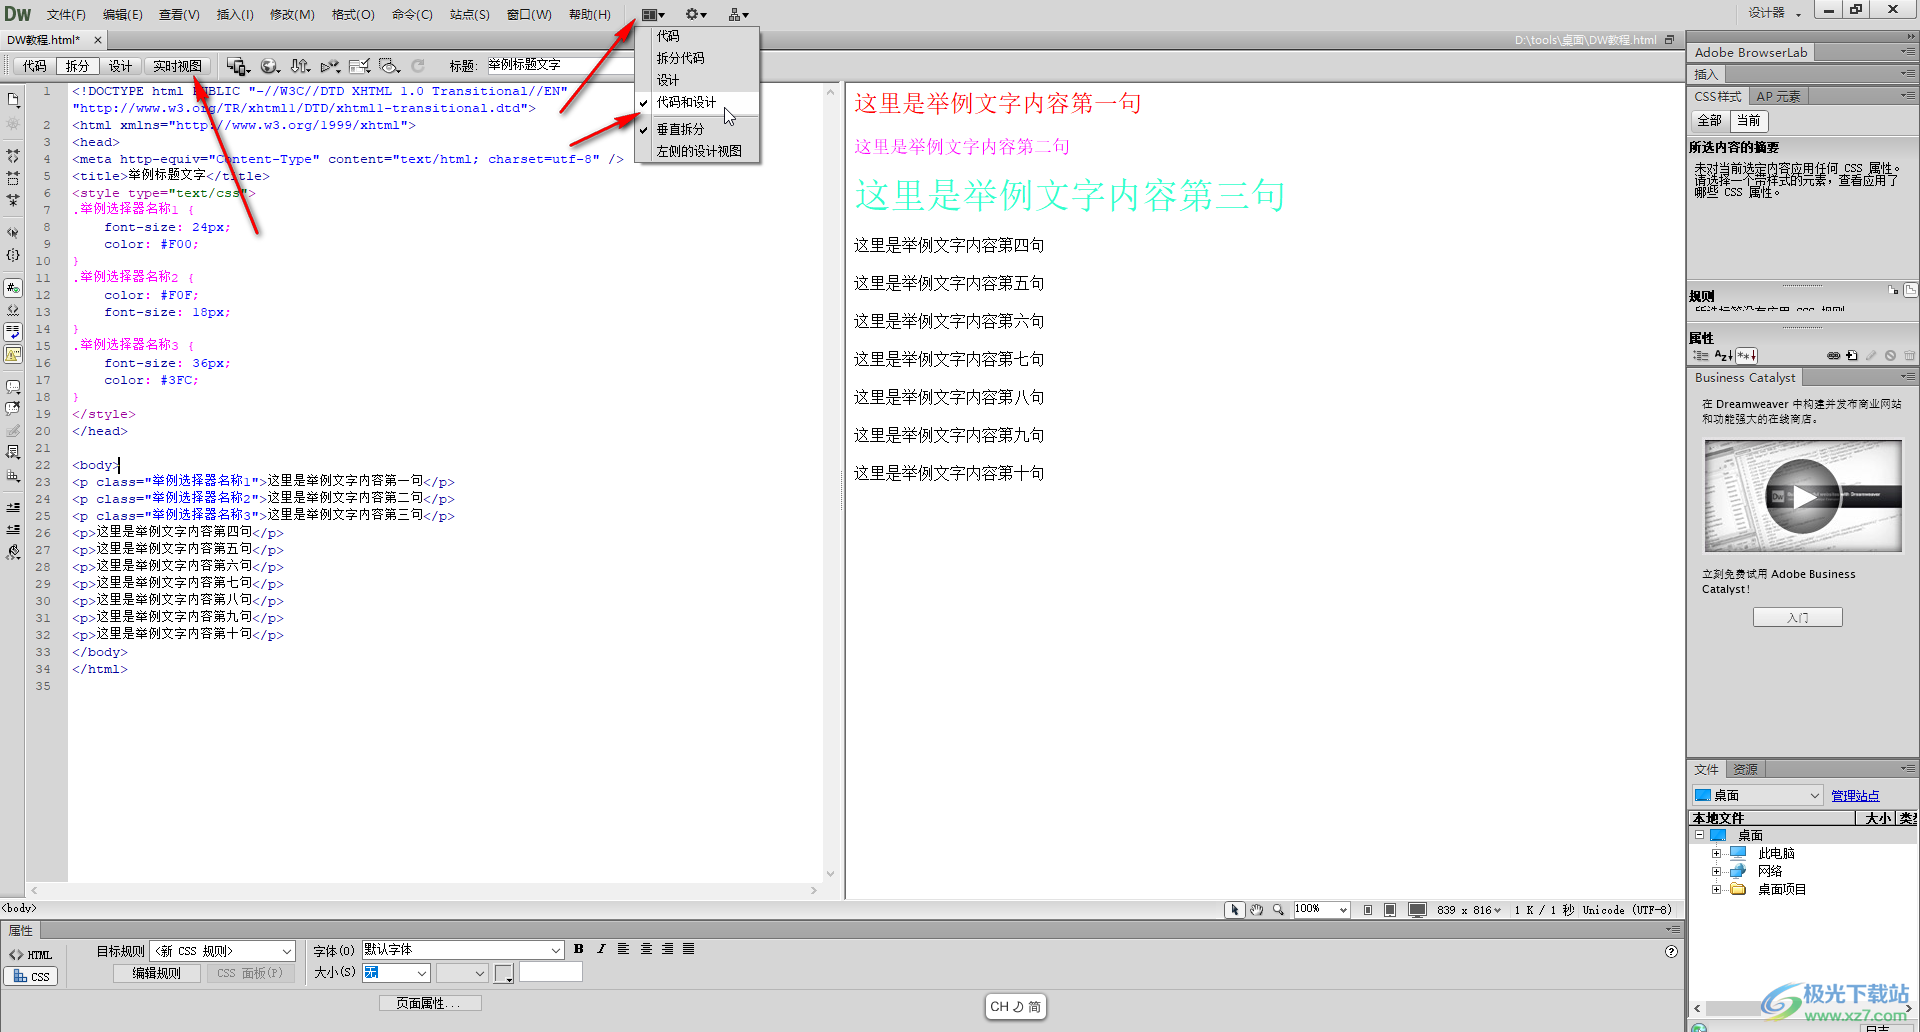Switch to the AP 元素 tab
The image size is (1920, 1032).
click(x=1778, y=97)
